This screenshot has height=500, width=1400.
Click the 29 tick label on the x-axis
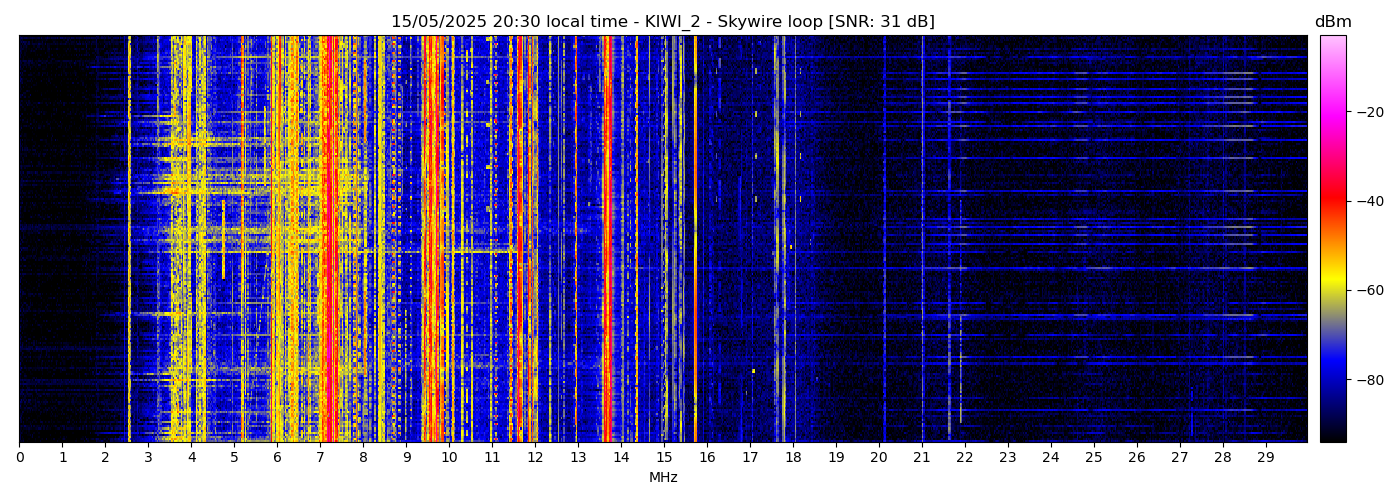[x=1265, y=457]
